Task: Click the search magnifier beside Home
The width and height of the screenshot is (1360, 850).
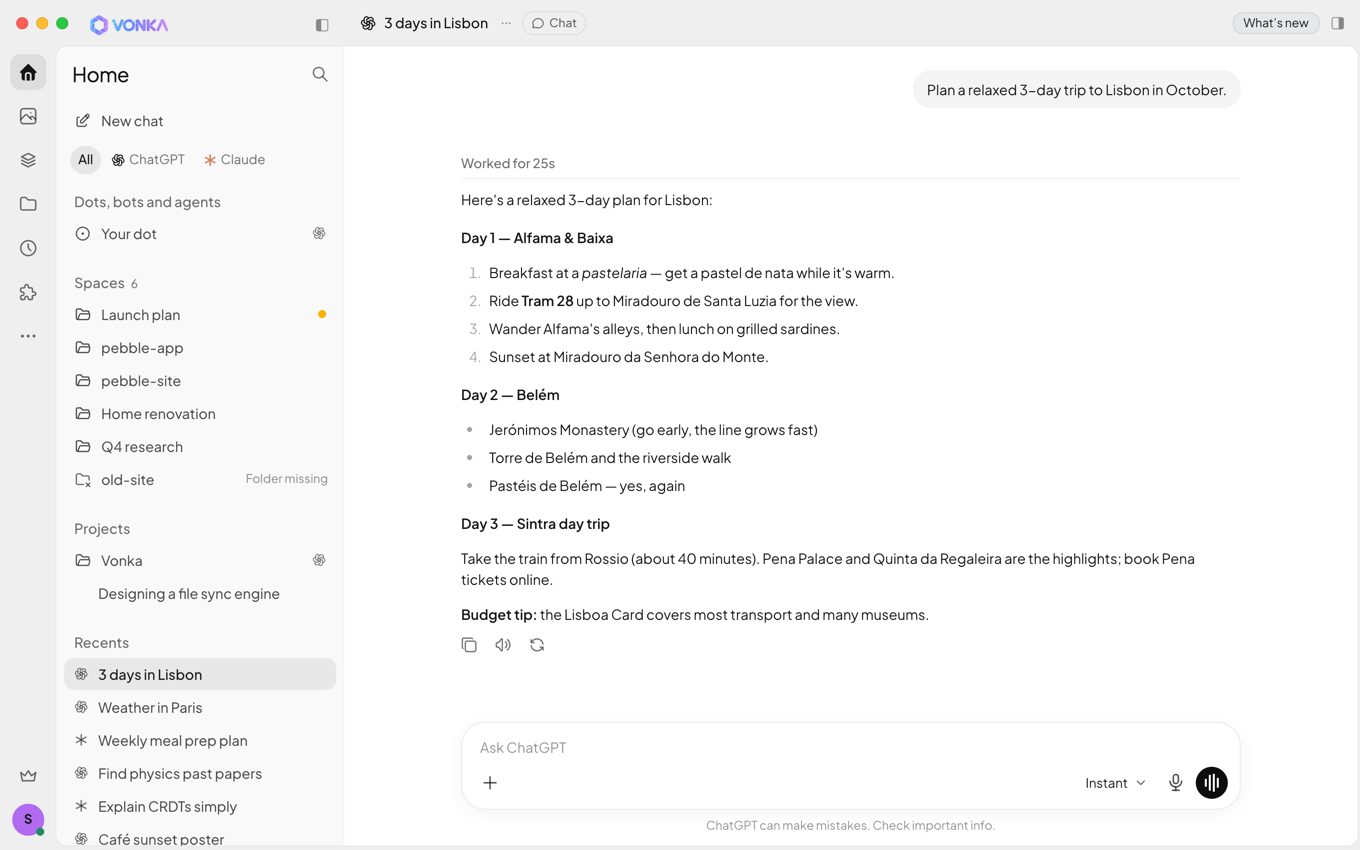Action: [x=320, y=74]
